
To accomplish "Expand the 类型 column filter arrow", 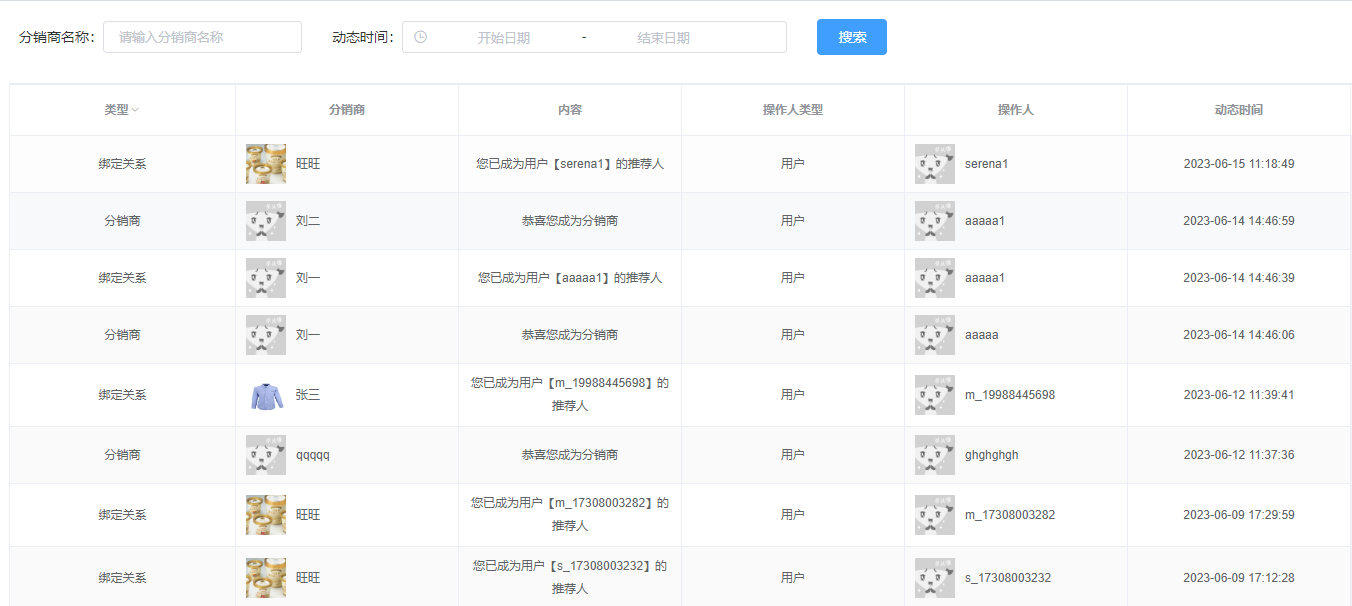I will coord(135,110).
